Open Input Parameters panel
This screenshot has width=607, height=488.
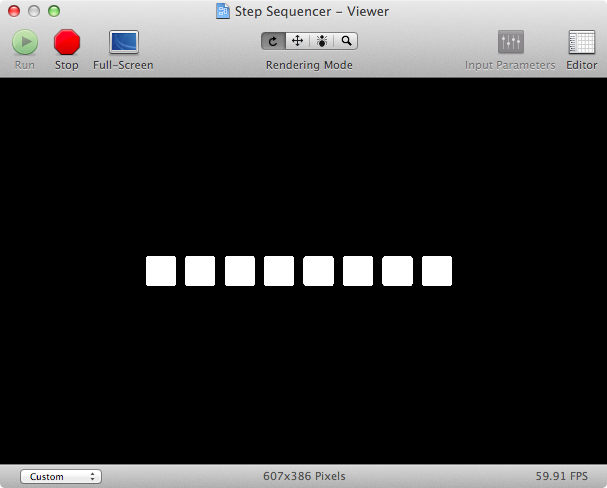click(511, 42)
